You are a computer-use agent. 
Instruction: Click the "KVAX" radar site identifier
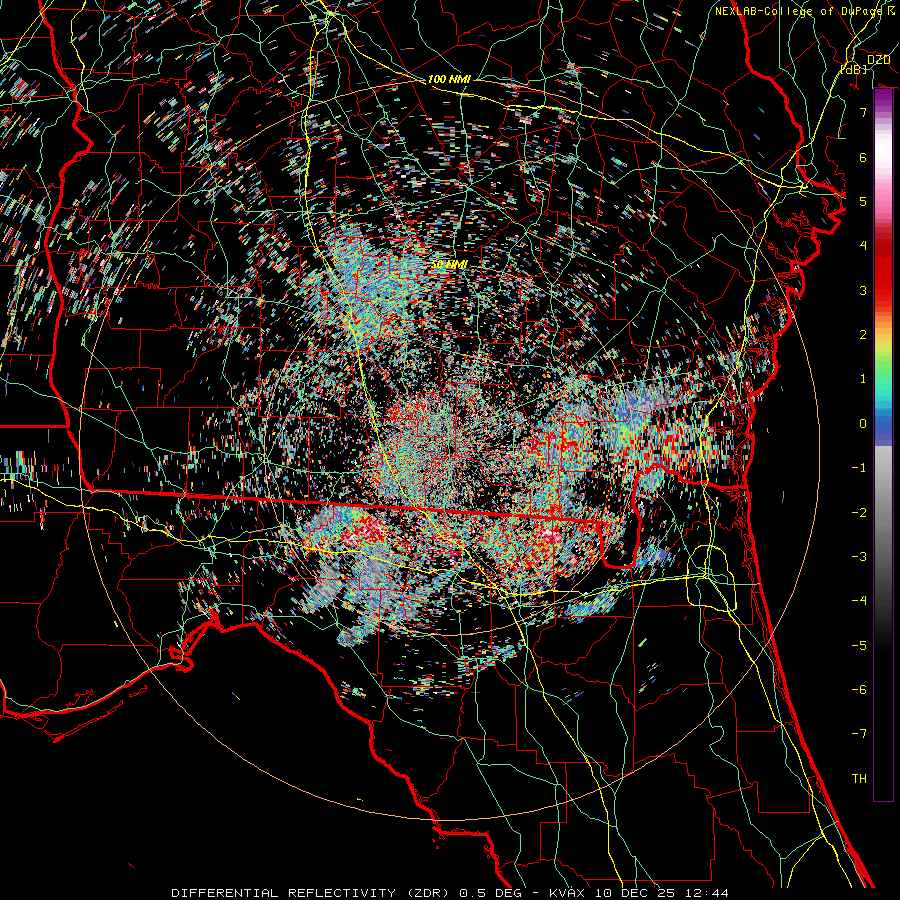click(569, 893)
